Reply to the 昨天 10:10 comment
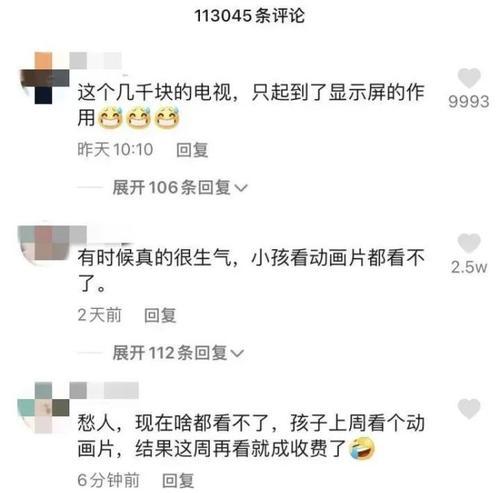 tap(192, 150)
